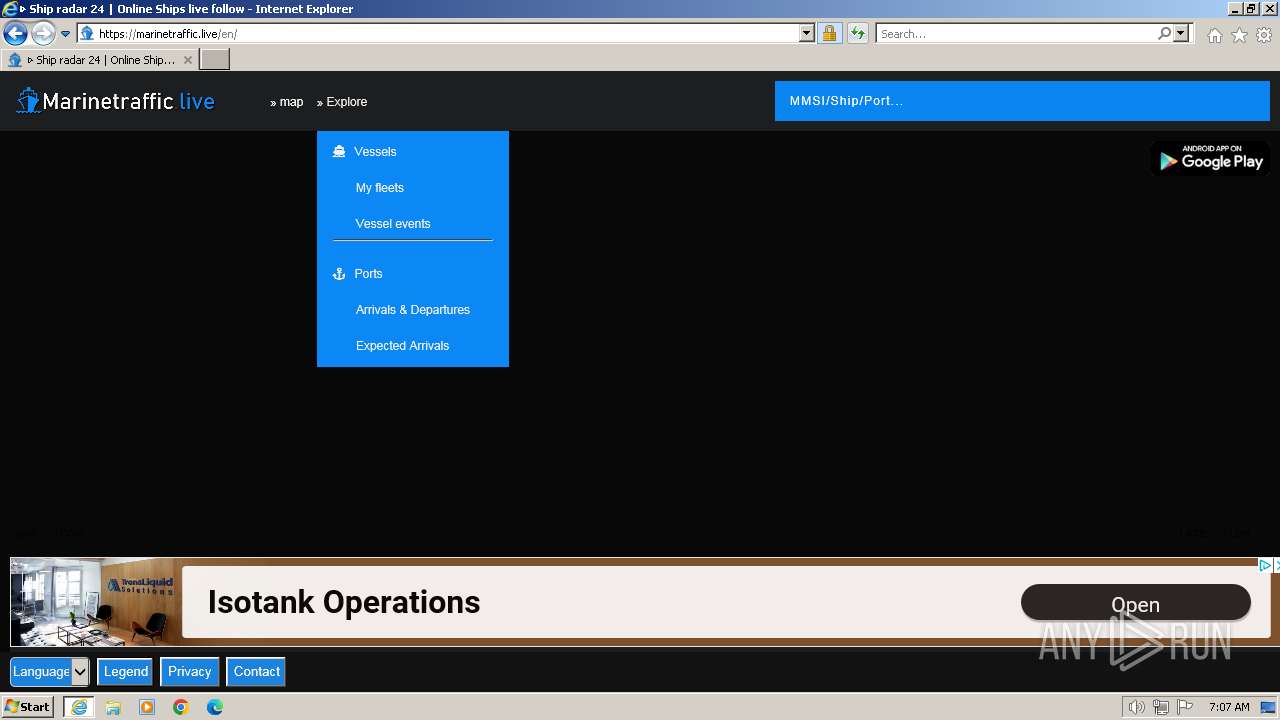Open Vessel events from the dropdown
Screen dimensions: 1280x720
click(393, 224)
